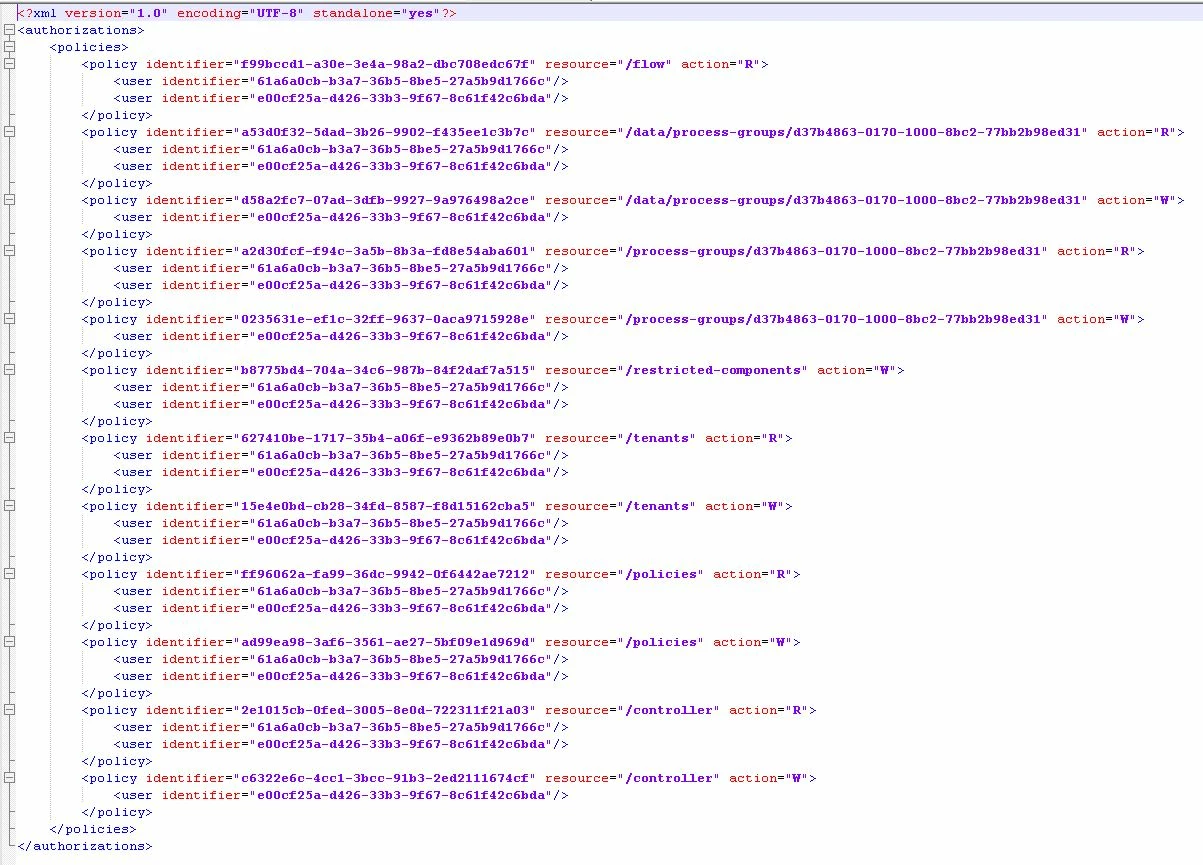Click policy identifier 15e4e0bd-cb28-34fd-8587-f8d15162cba5
1203x865 pixels.
(385, 506)
